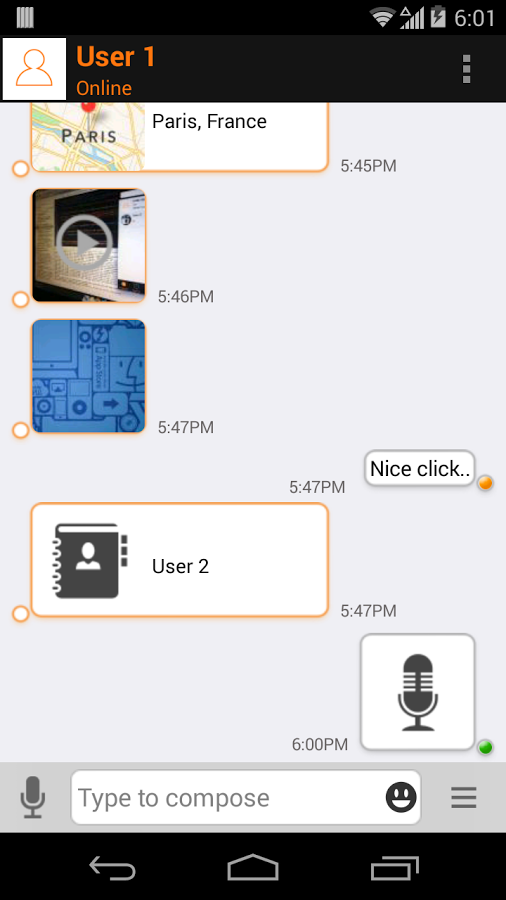
Task: Open the User 2 contact card
Action: (180, 560)
